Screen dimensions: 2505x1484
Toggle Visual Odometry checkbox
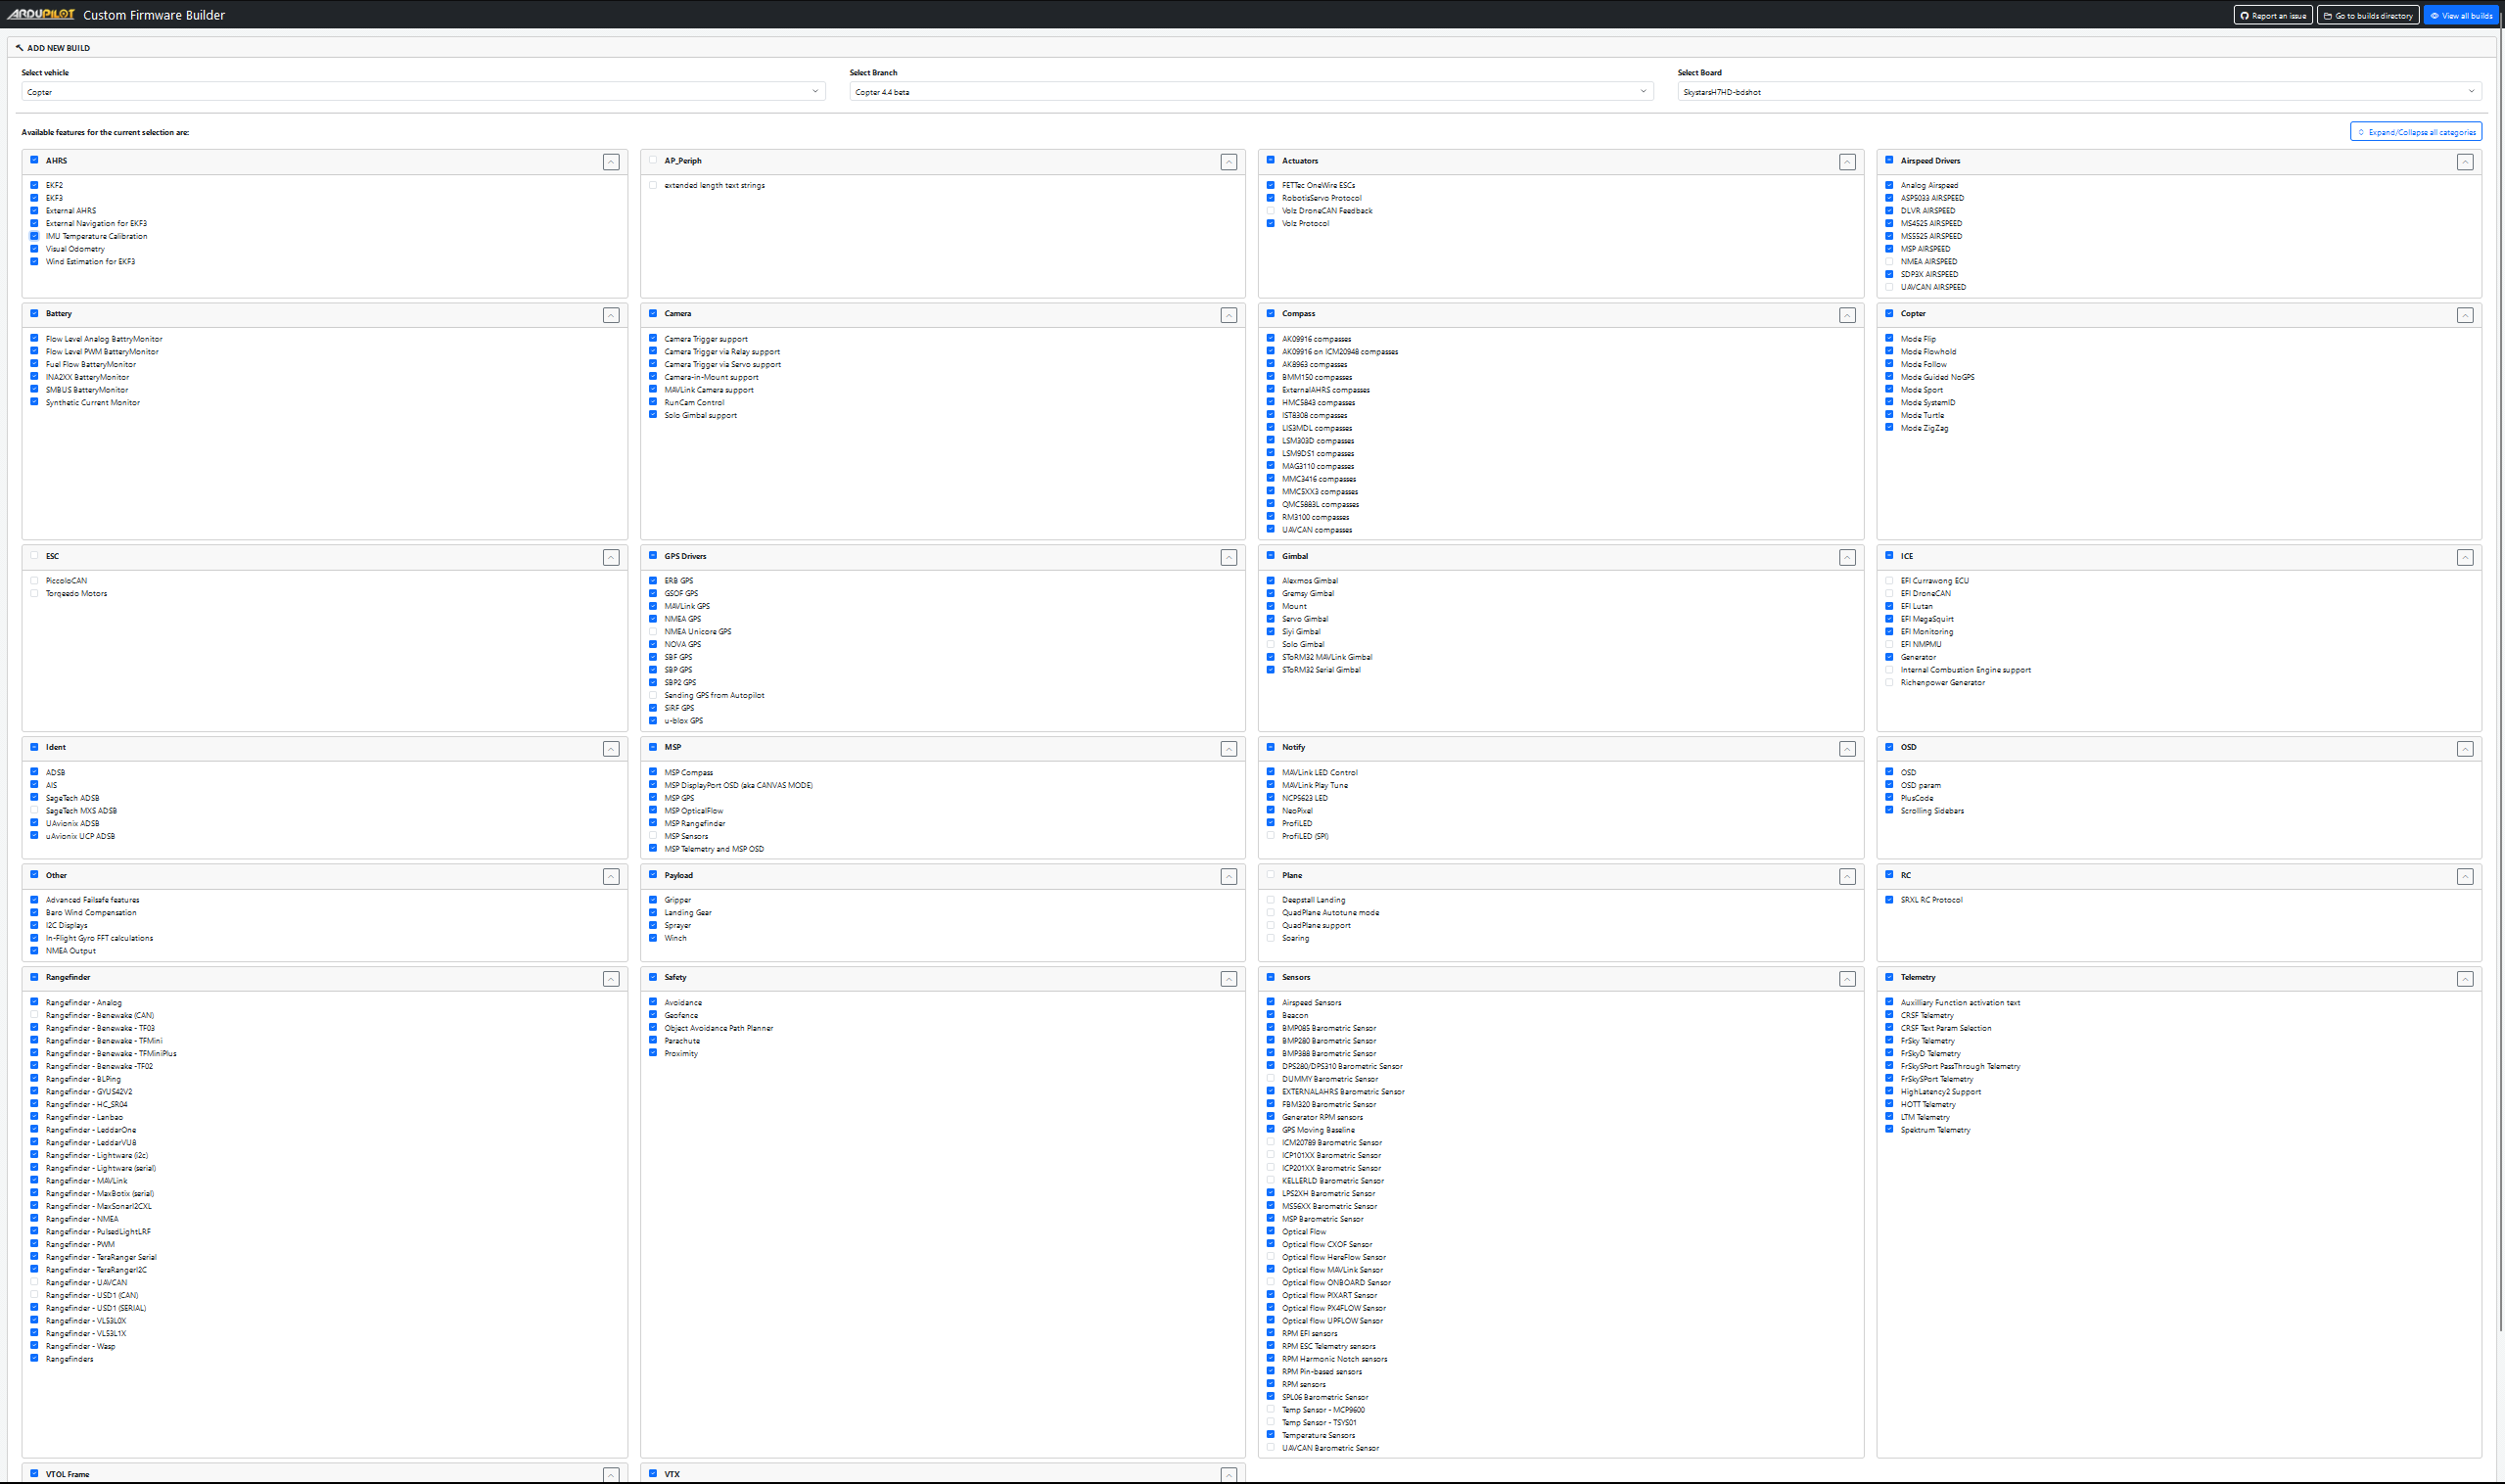(x=34, y=249)
